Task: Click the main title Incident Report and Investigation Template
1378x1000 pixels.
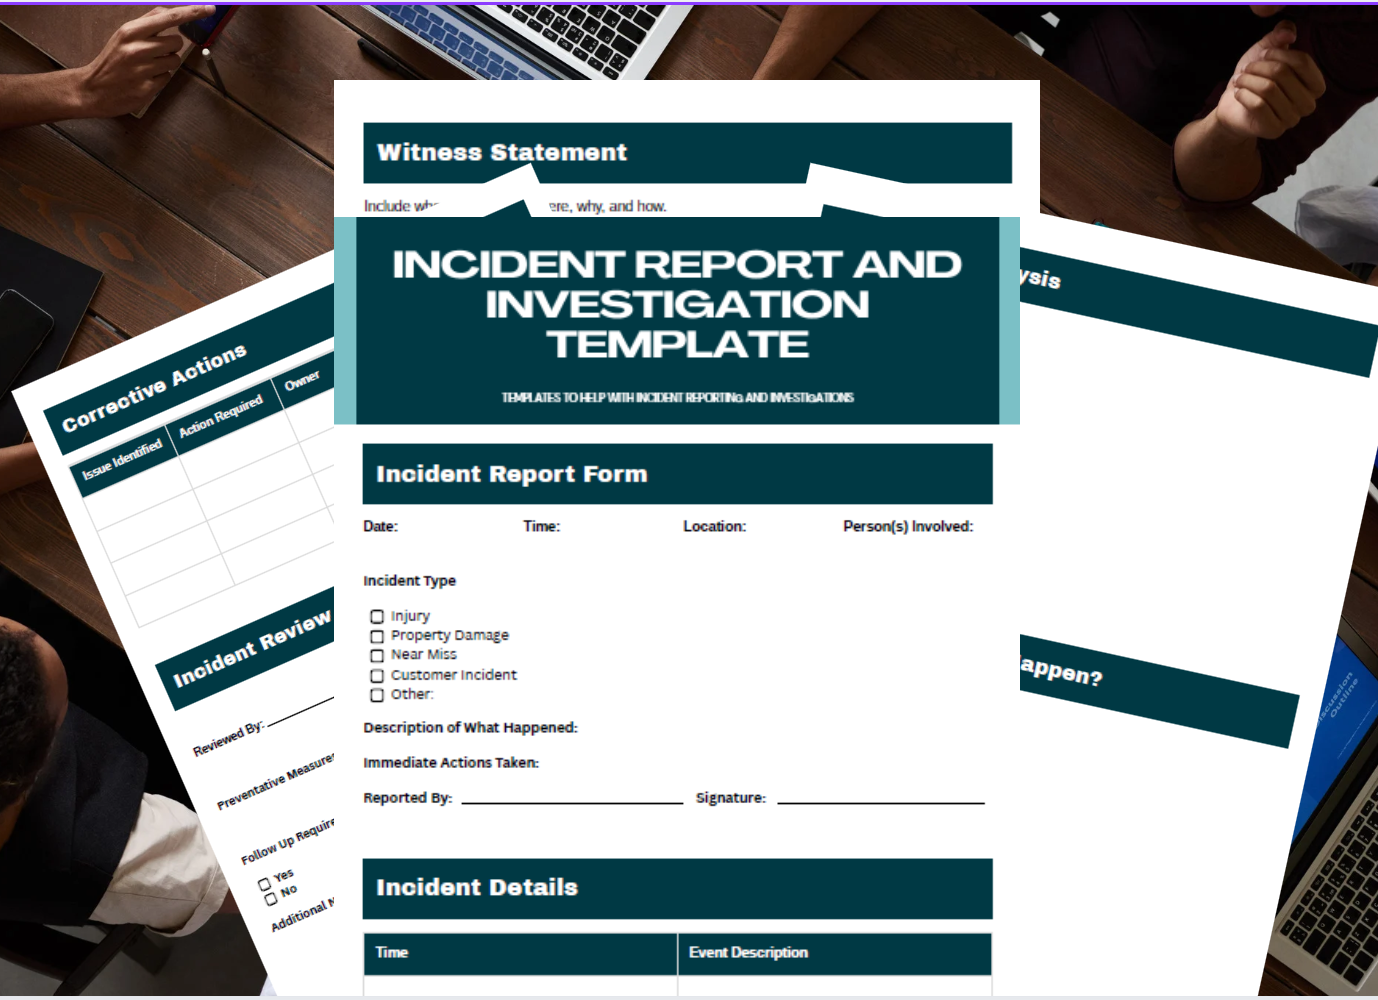Action: pos(677,304)
